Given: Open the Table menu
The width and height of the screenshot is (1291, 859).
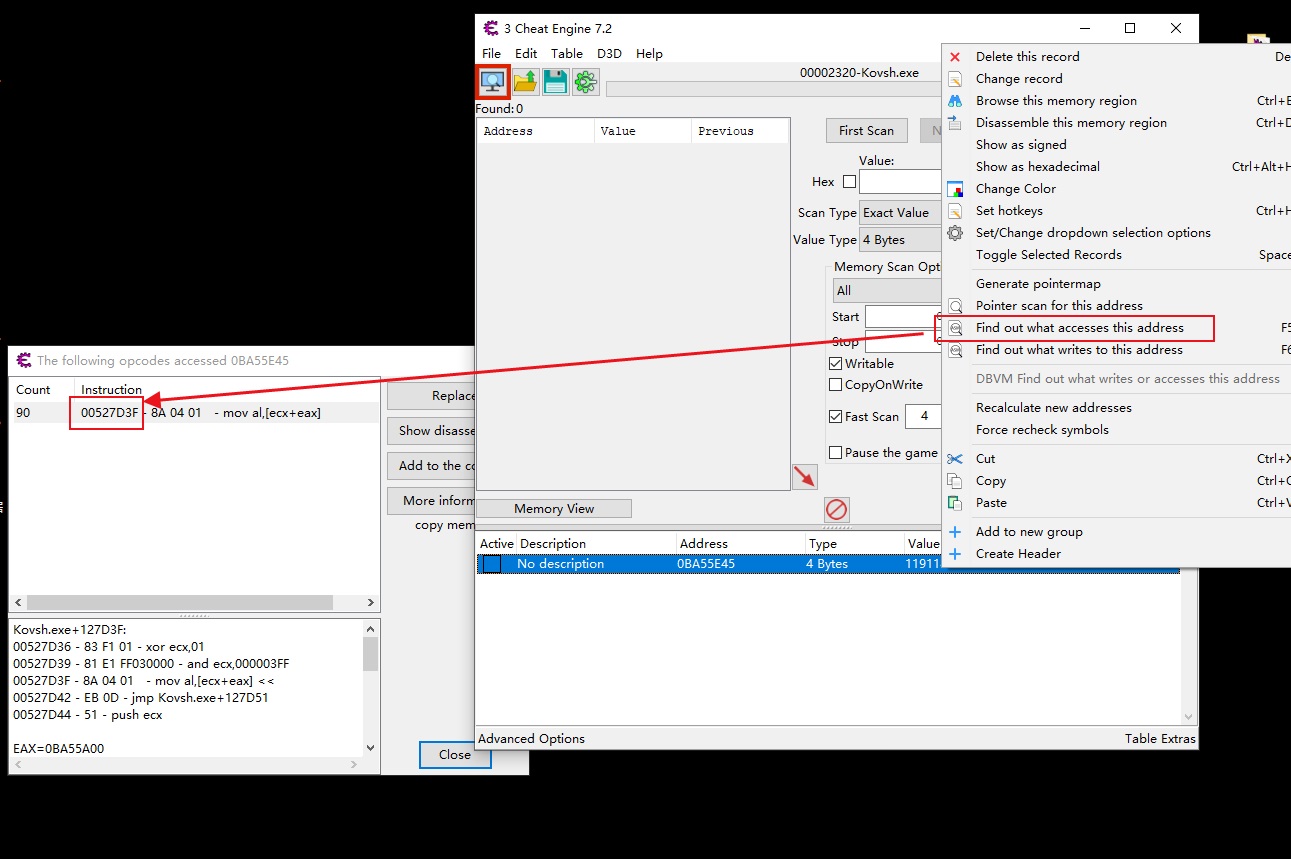Looking at the screenshot, I should [566, 54].
